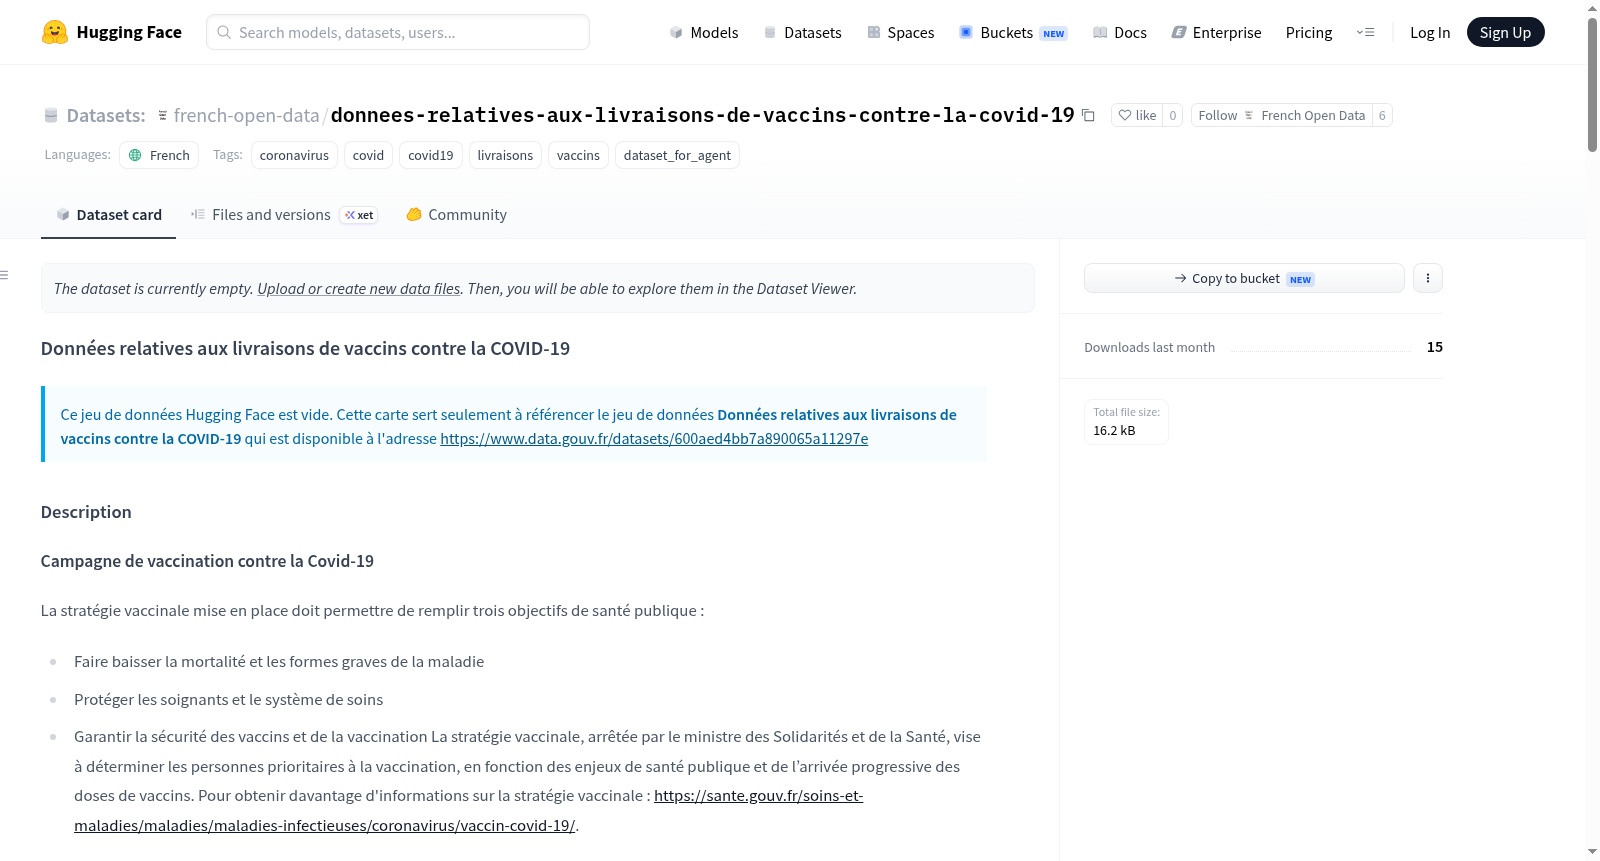The image size is (1600, 861).
Task: Click bullet 'Protéger les soignants et le système de soins'
Action: tap(229, 700)
